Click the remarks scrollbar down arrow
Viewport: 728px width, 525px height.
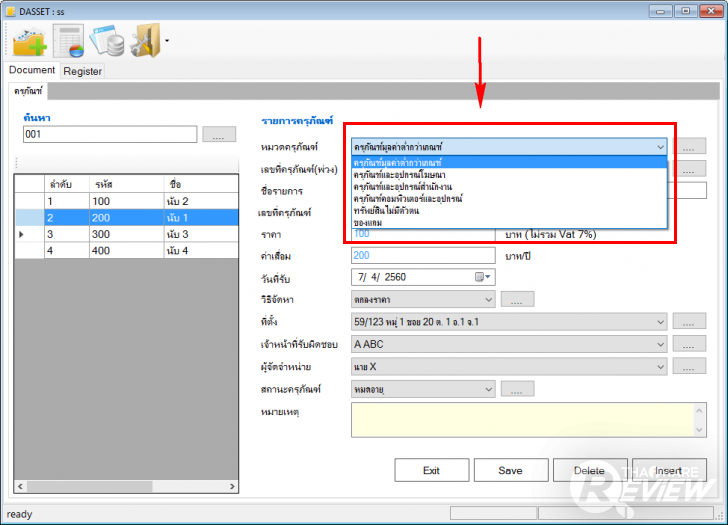[699, 430]
